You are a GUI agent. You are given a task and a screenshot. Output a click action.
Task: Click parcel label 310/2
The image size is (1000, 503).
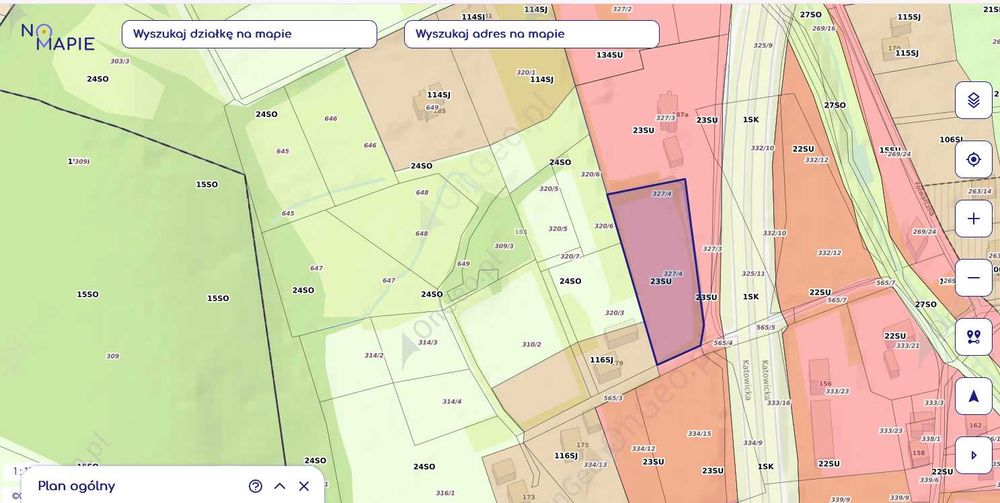point(531,344)
